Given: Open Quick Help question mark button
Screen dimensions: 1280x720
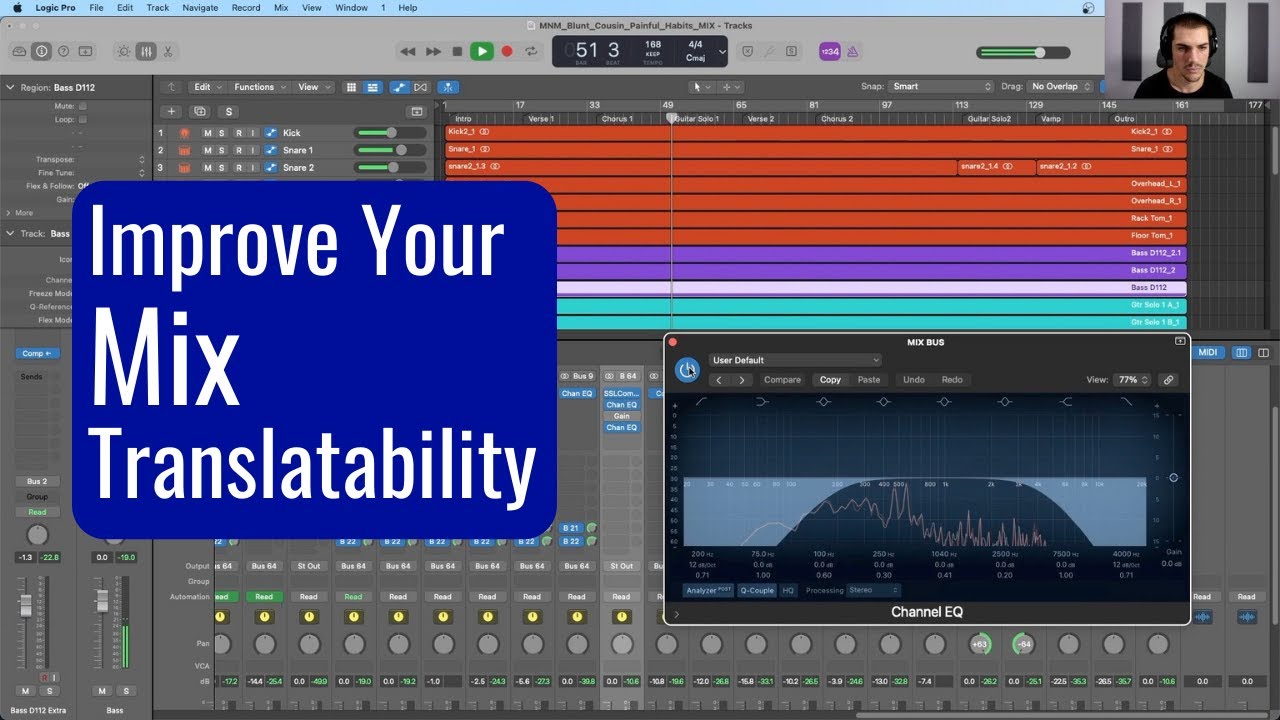Looking at the screenshot, I should pyautogui.click(x=63, y=51).
